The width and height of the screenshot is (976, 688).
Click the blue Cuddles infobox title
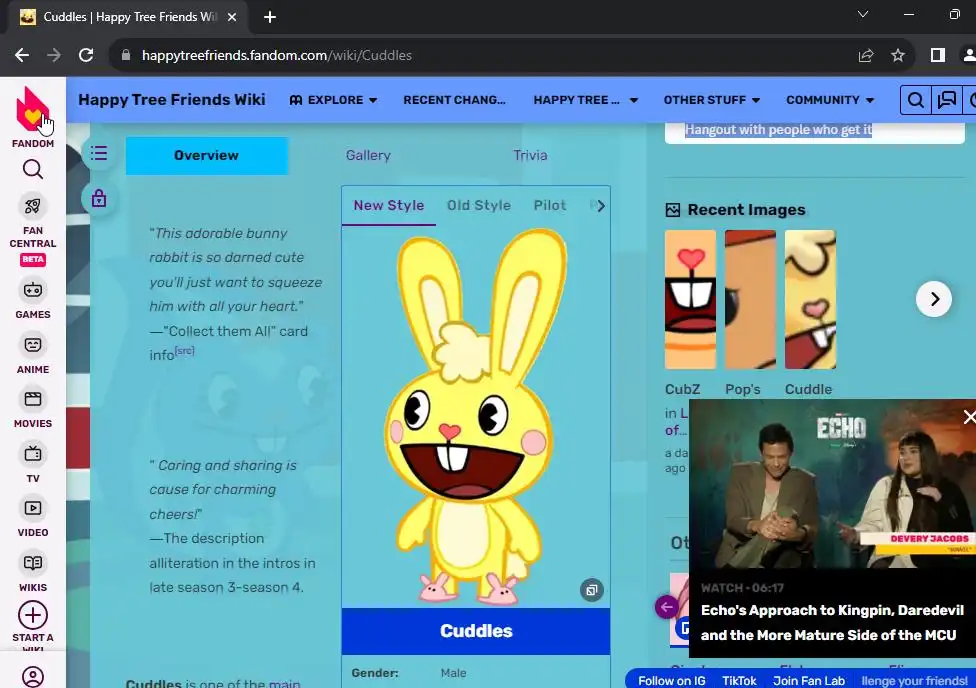(x=476, y=631)
